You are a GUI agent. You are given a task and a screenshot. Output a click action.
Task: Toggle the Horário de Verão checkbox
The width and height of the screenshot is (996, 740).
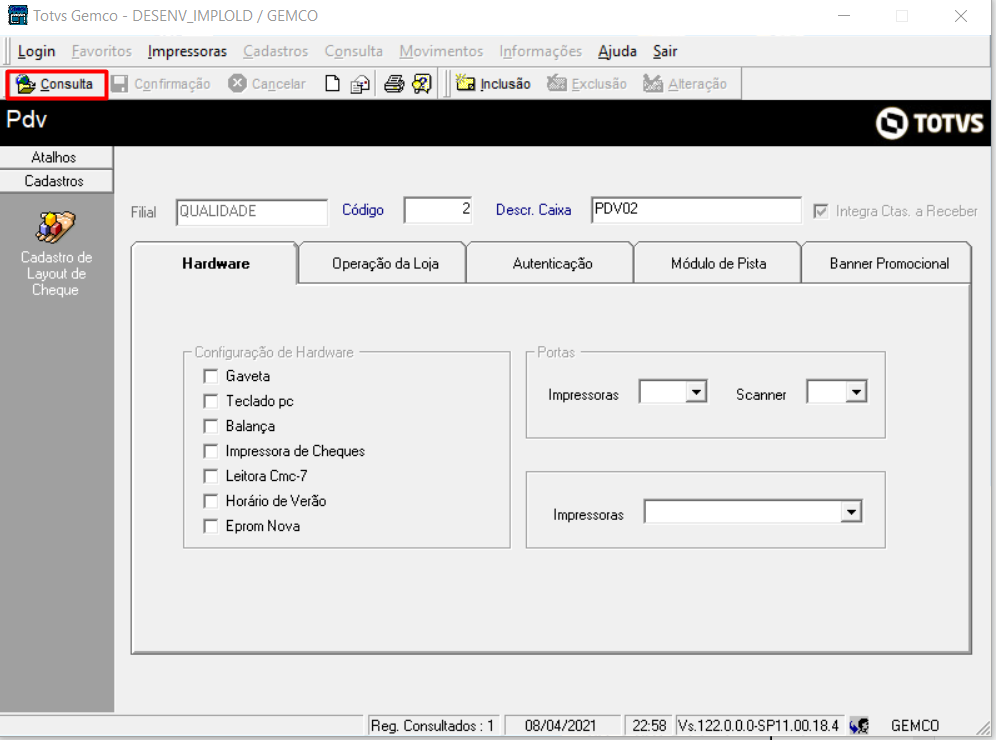(x=210, y=501)
